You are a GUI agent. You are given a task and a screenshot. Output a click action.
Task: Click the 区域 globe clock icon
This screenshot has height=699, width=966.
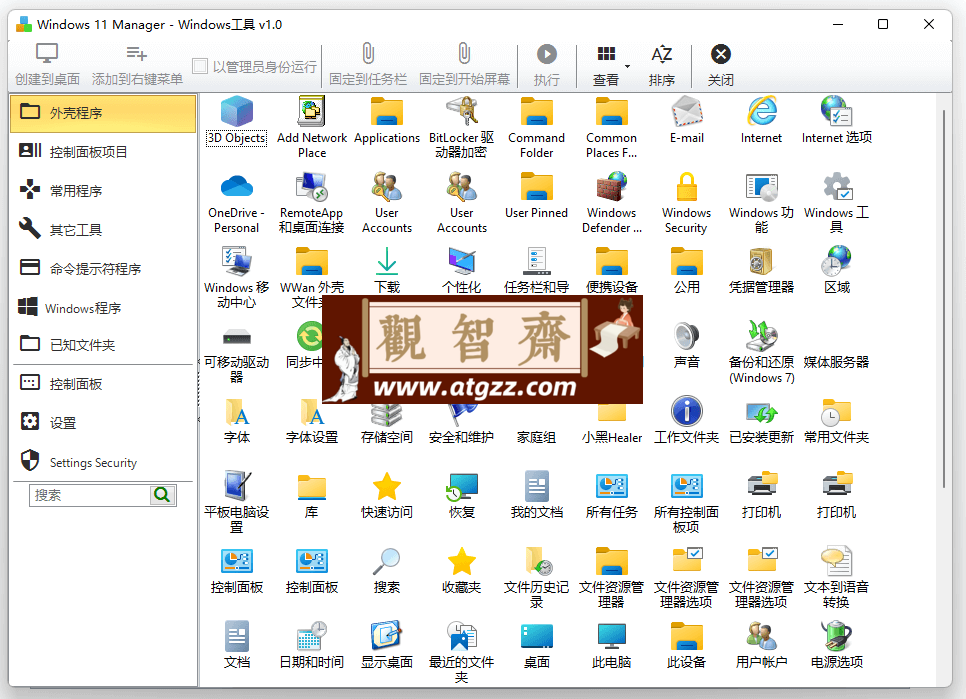(x=837, y=261)
